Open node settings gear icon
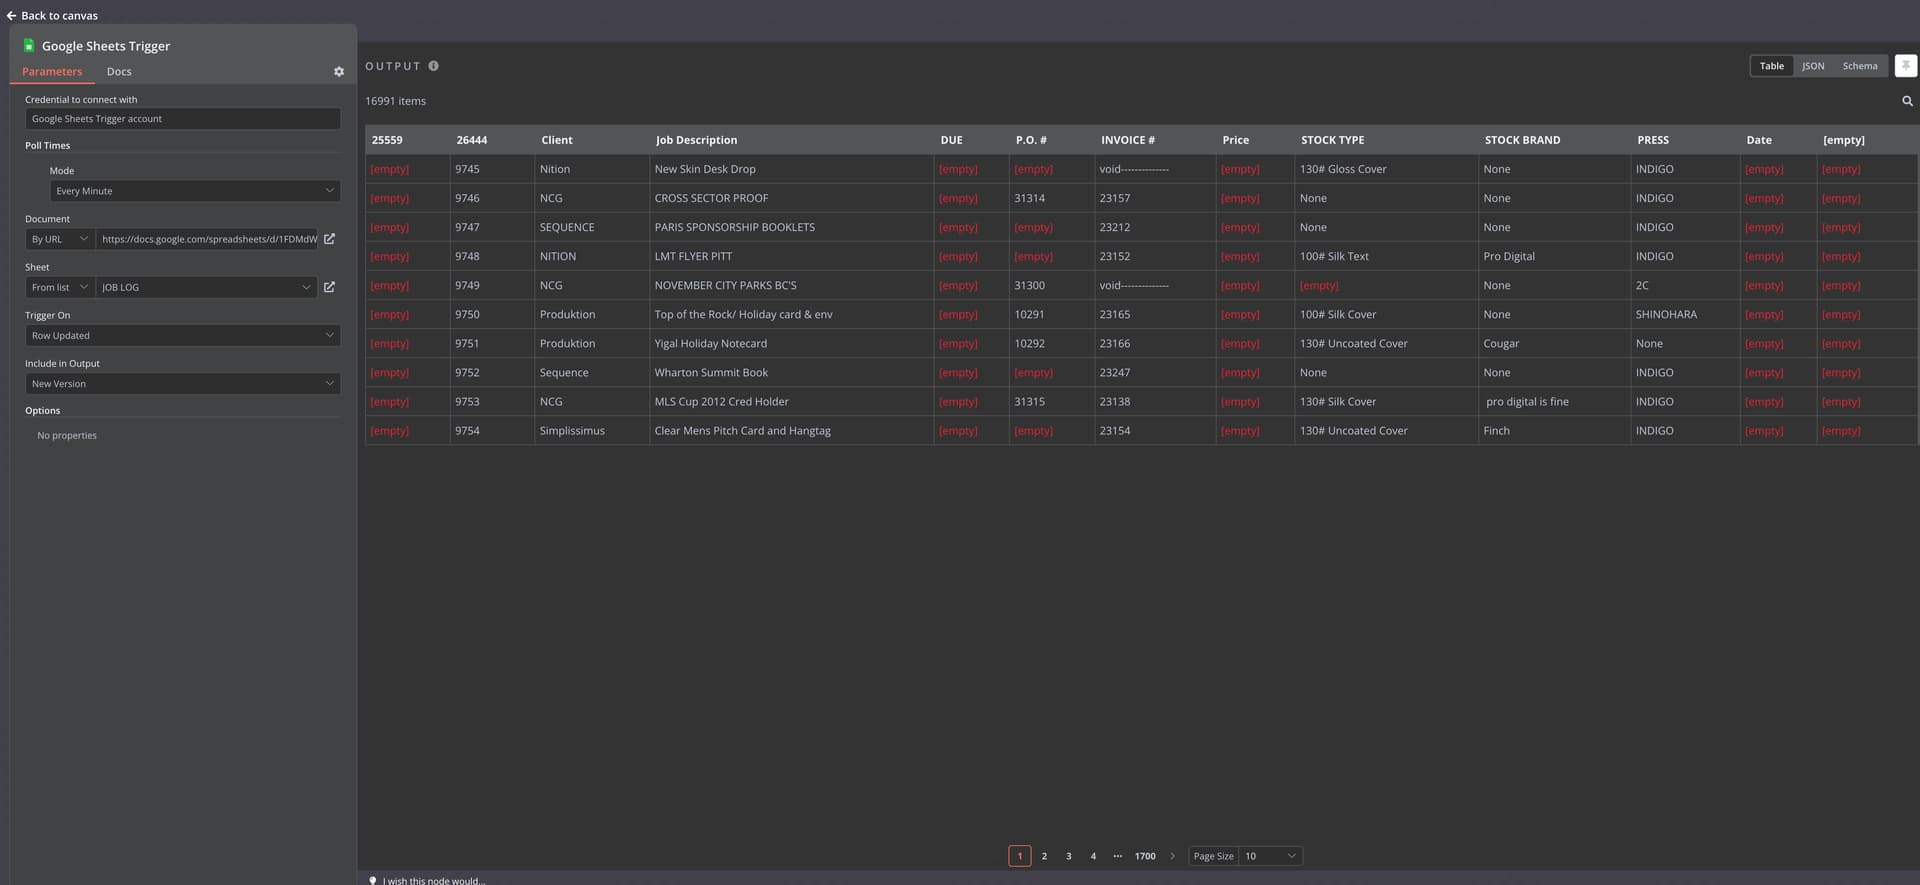The height and width of the screenshot is (885, 1920). 339,72
